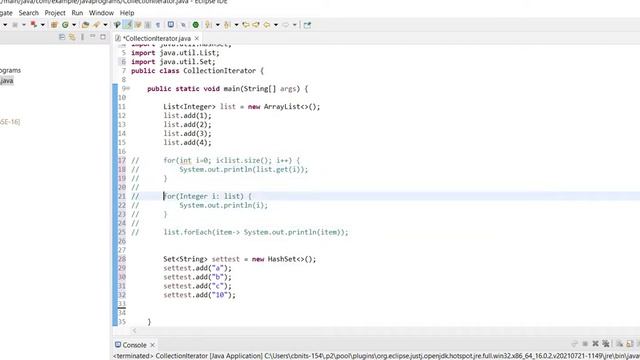Click on code line 11 List declaration

pos(242,107)
